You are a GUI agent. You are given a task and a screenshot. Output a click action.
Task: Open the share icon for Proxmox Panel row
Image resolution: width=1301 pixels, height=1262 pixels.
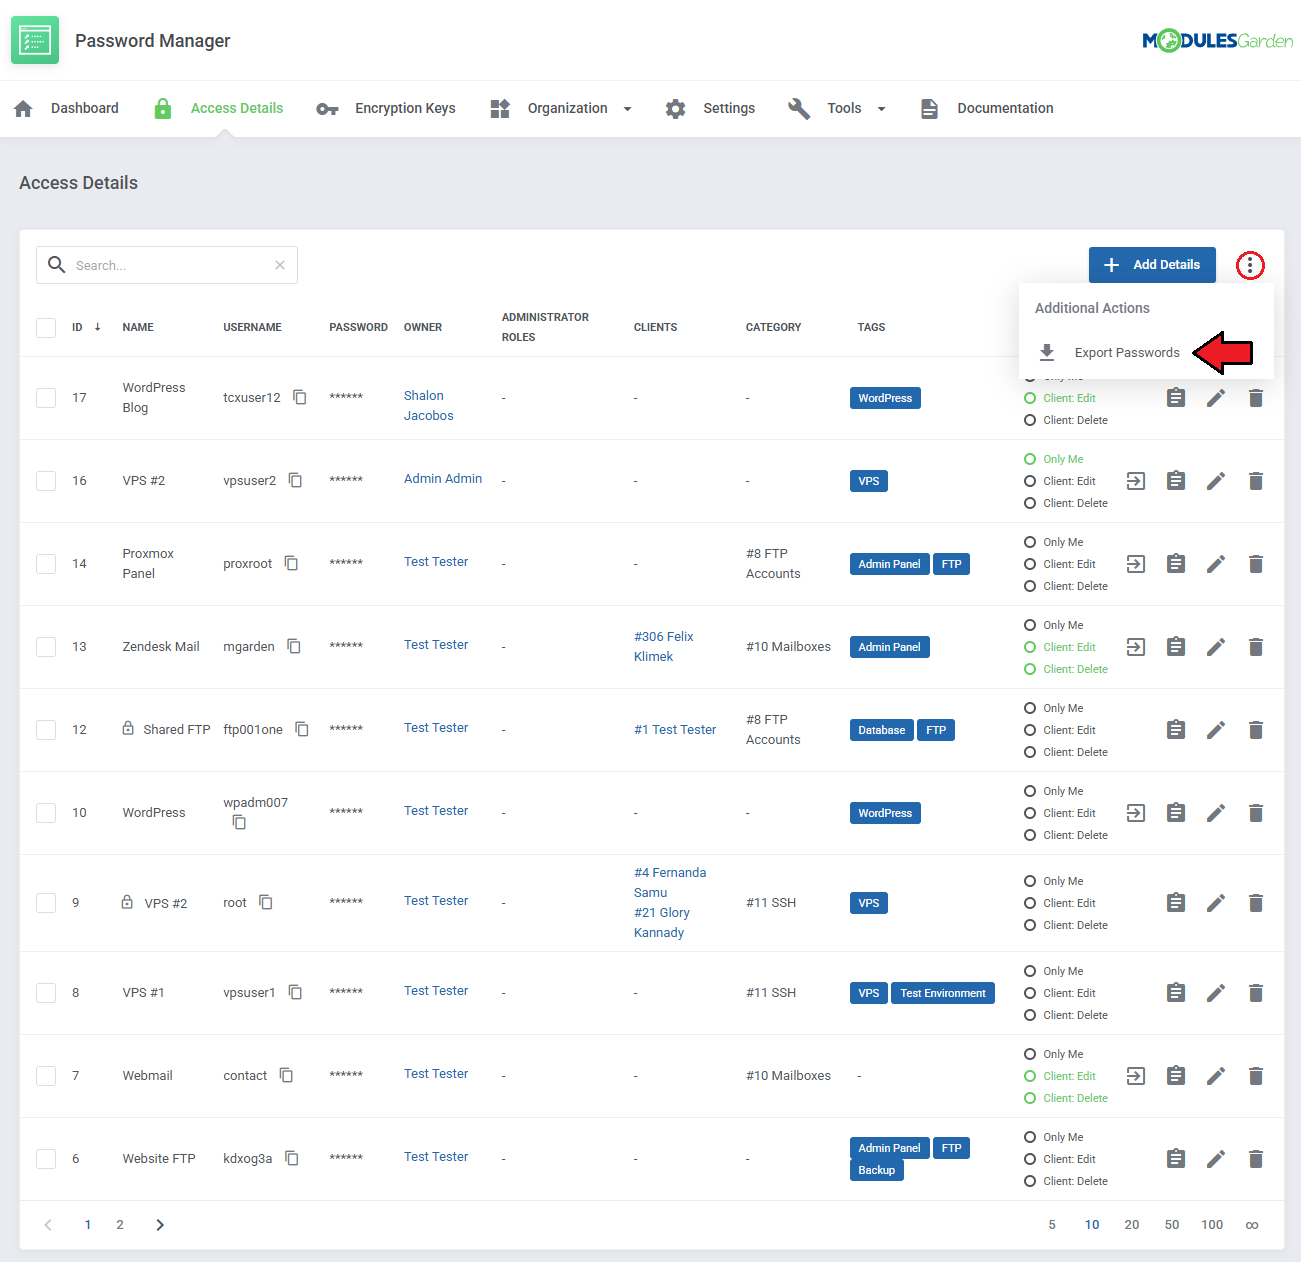click(1135, 564)
